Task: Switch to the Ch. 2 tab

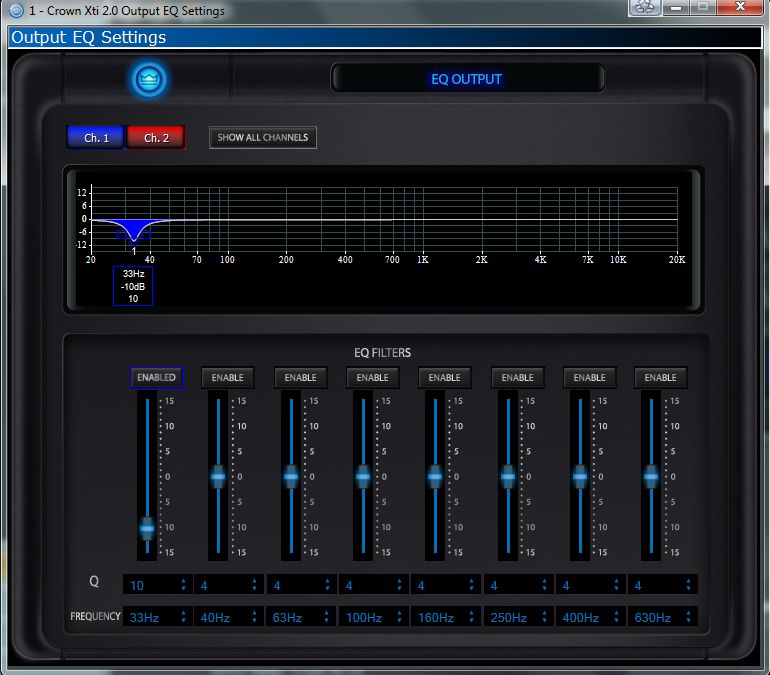Action: pos(156,137)
